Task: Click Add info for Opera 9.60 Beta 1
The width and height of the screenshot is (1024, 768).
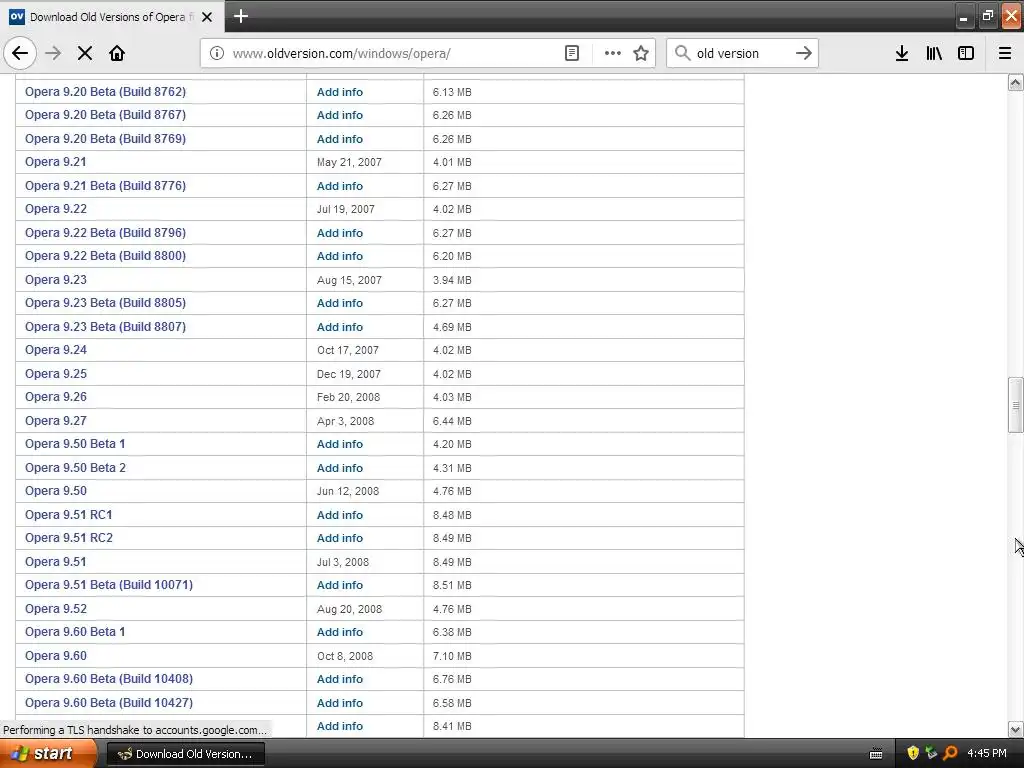Action: pos(340,632)
